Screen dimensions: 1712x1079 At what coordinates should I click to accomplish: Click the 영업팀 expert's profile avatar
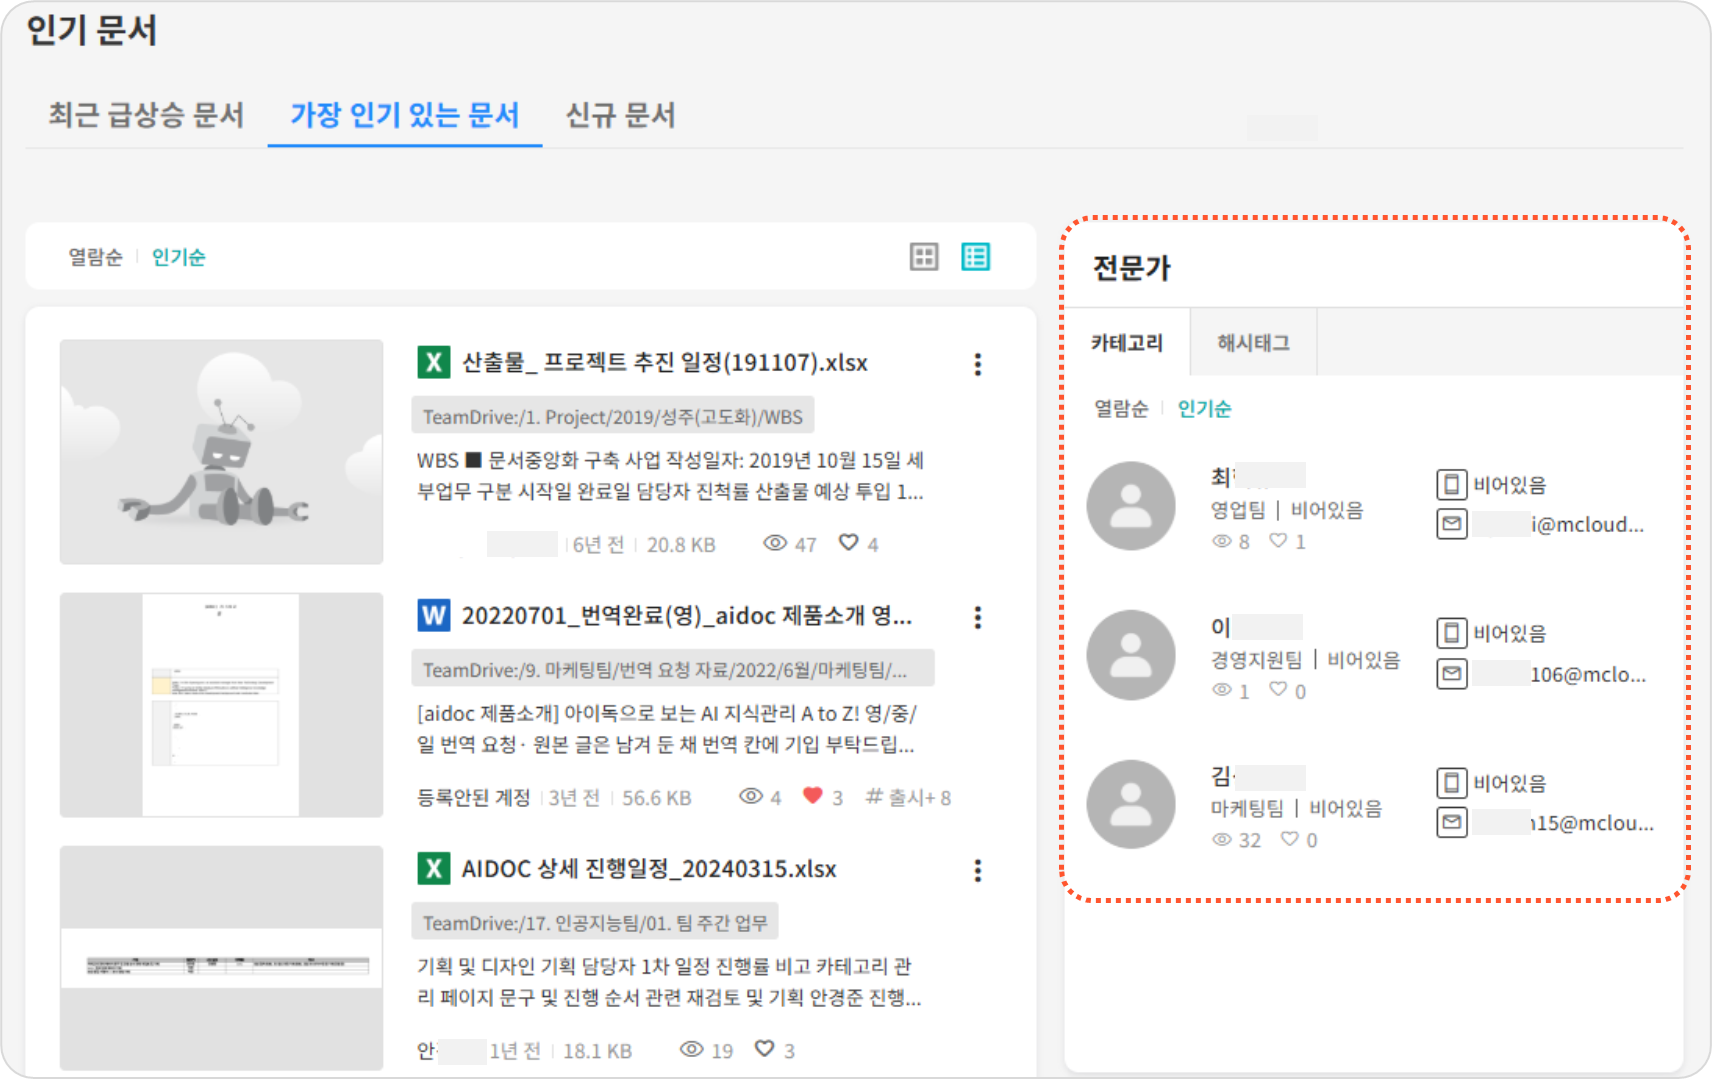pos(1131,506)
